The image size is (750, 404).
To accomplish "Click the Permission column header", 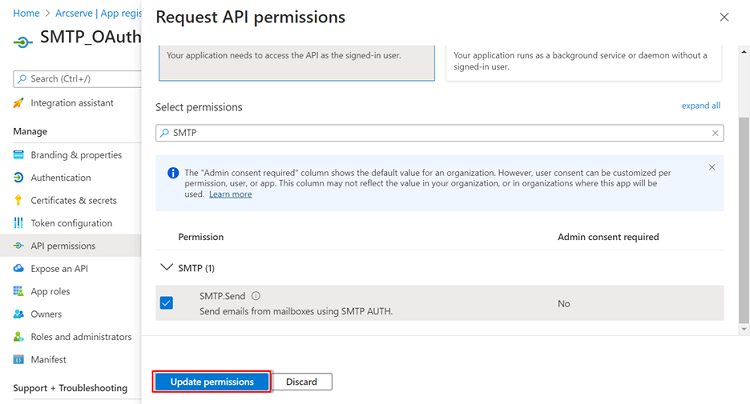I will tap(201, 237).
